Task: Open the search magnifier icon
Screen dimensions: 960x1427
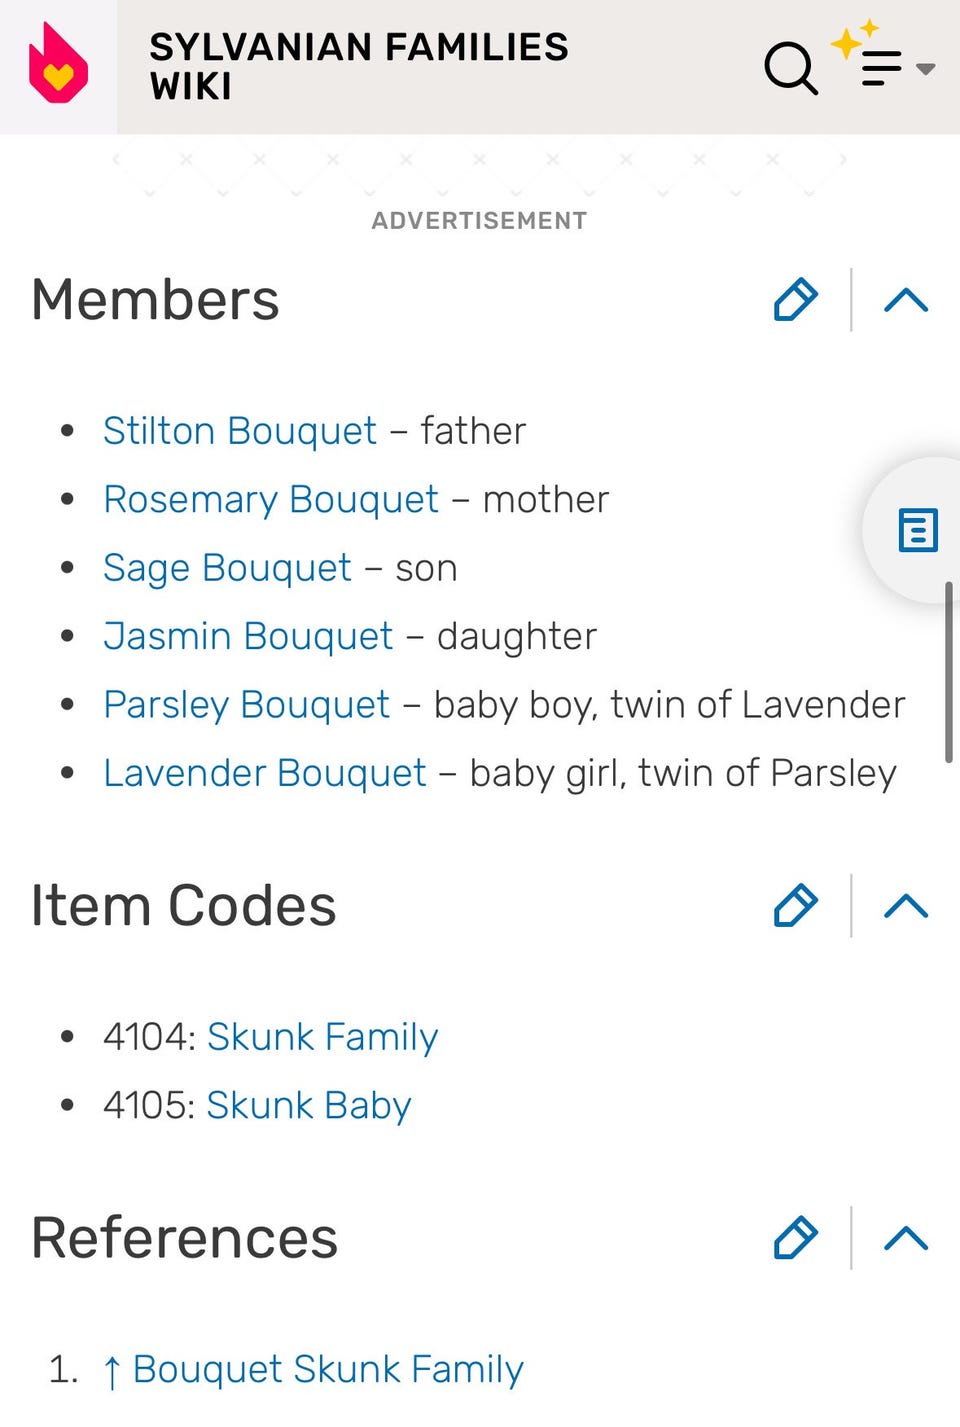Action: click(x=791, y=68)
